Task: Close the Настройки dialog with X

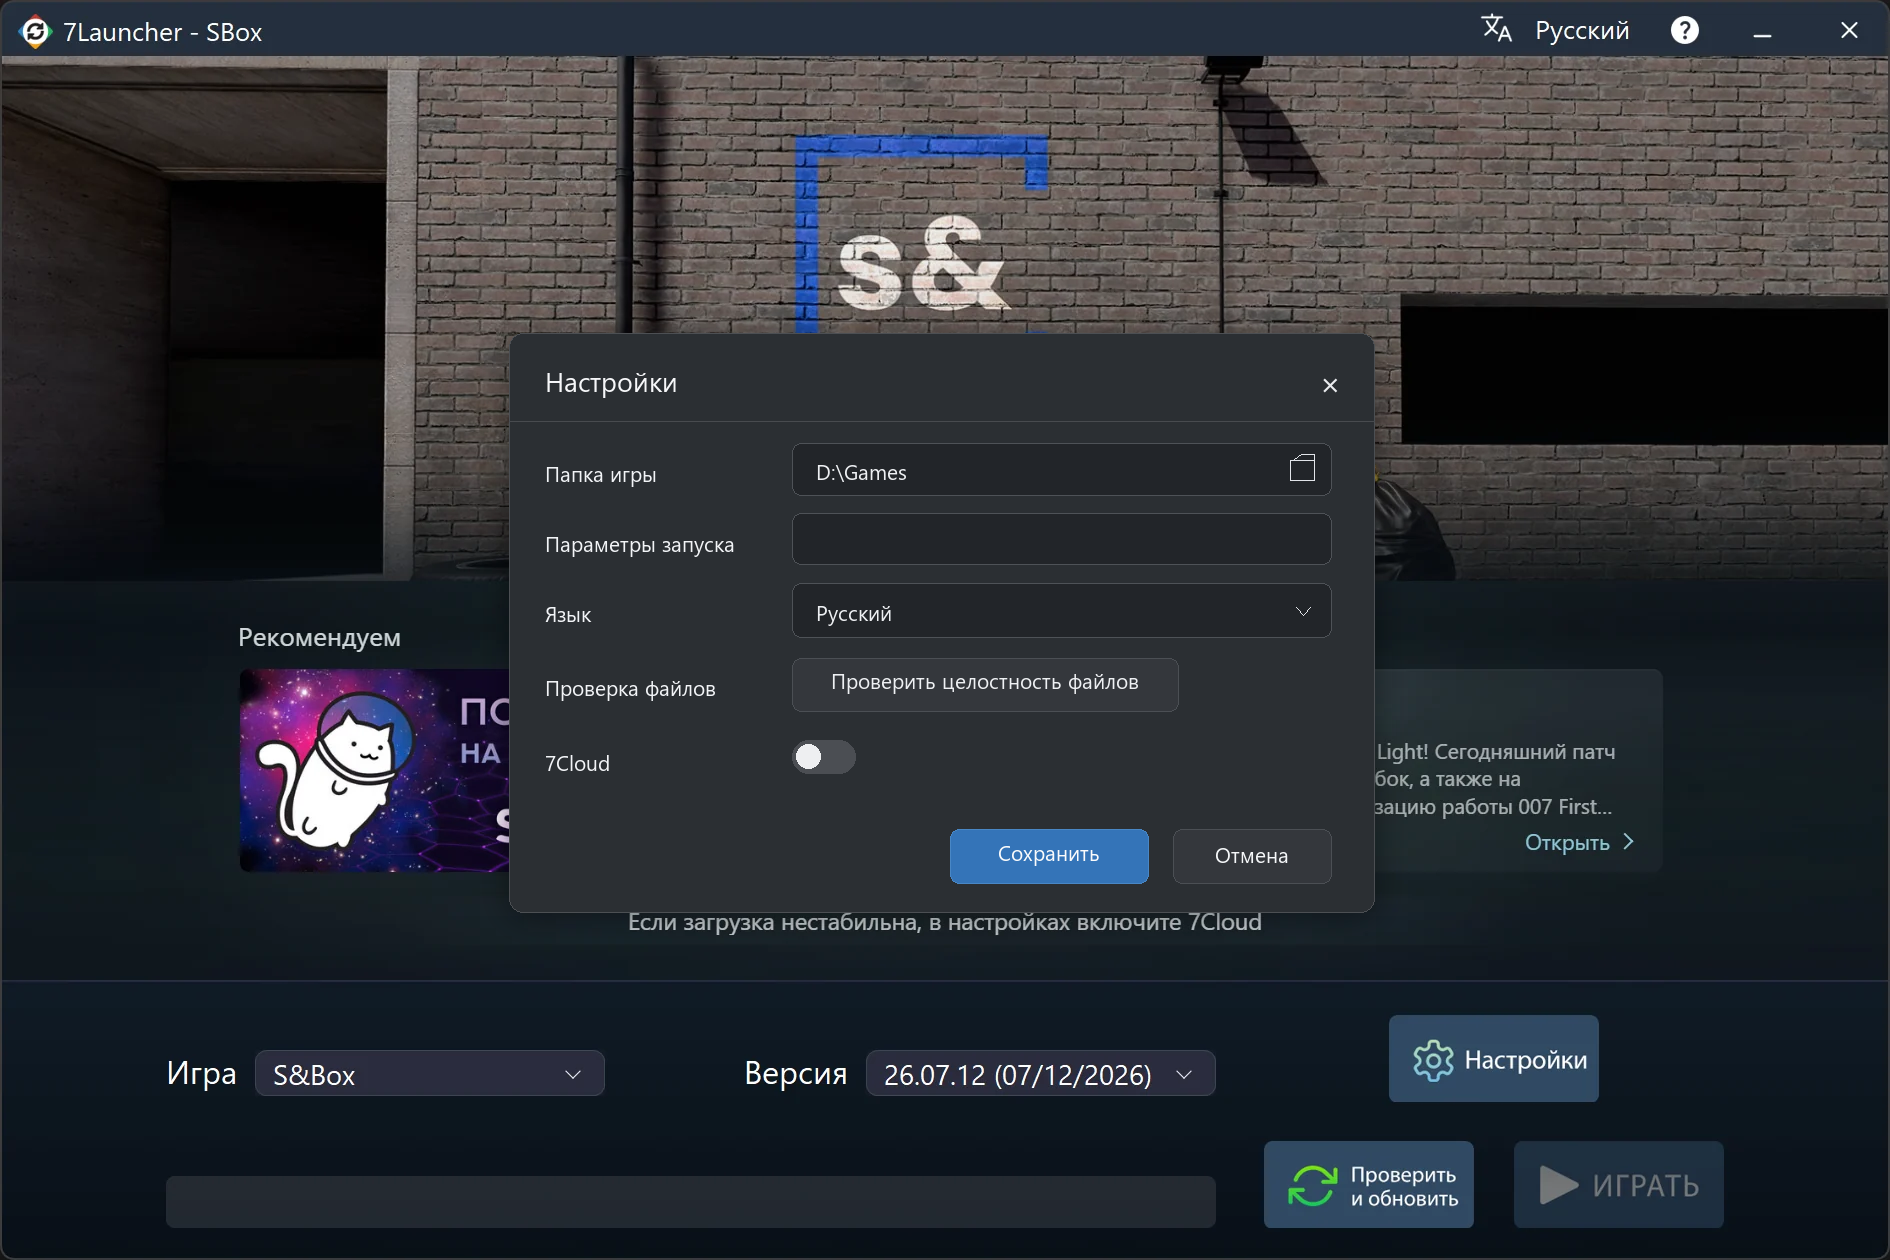Action: (1329, 385)
